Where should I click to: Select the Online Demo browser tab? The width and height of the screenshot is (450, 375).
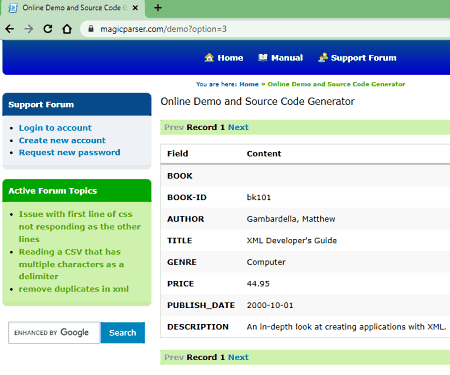pyautogui.click(x=74, y=8)
